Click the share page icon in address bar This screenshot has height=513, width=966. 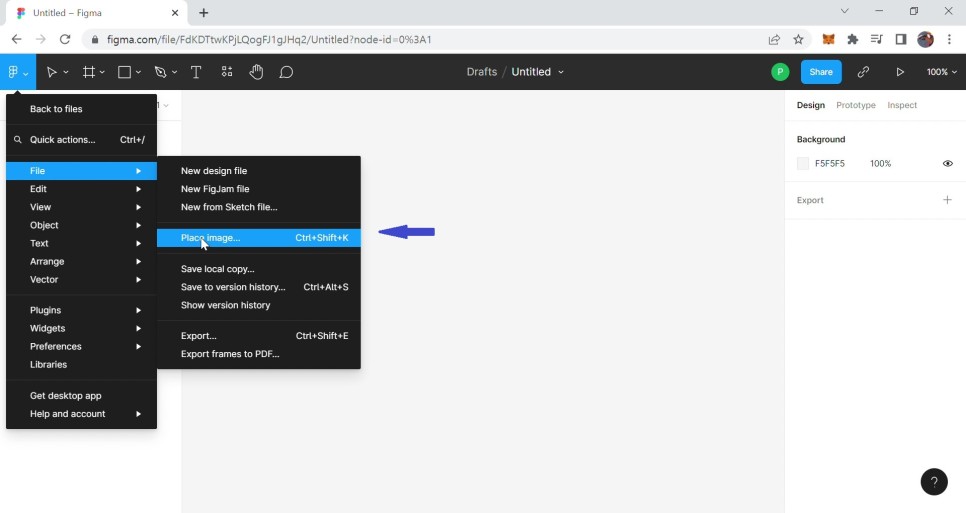click(x=774, y=39)
